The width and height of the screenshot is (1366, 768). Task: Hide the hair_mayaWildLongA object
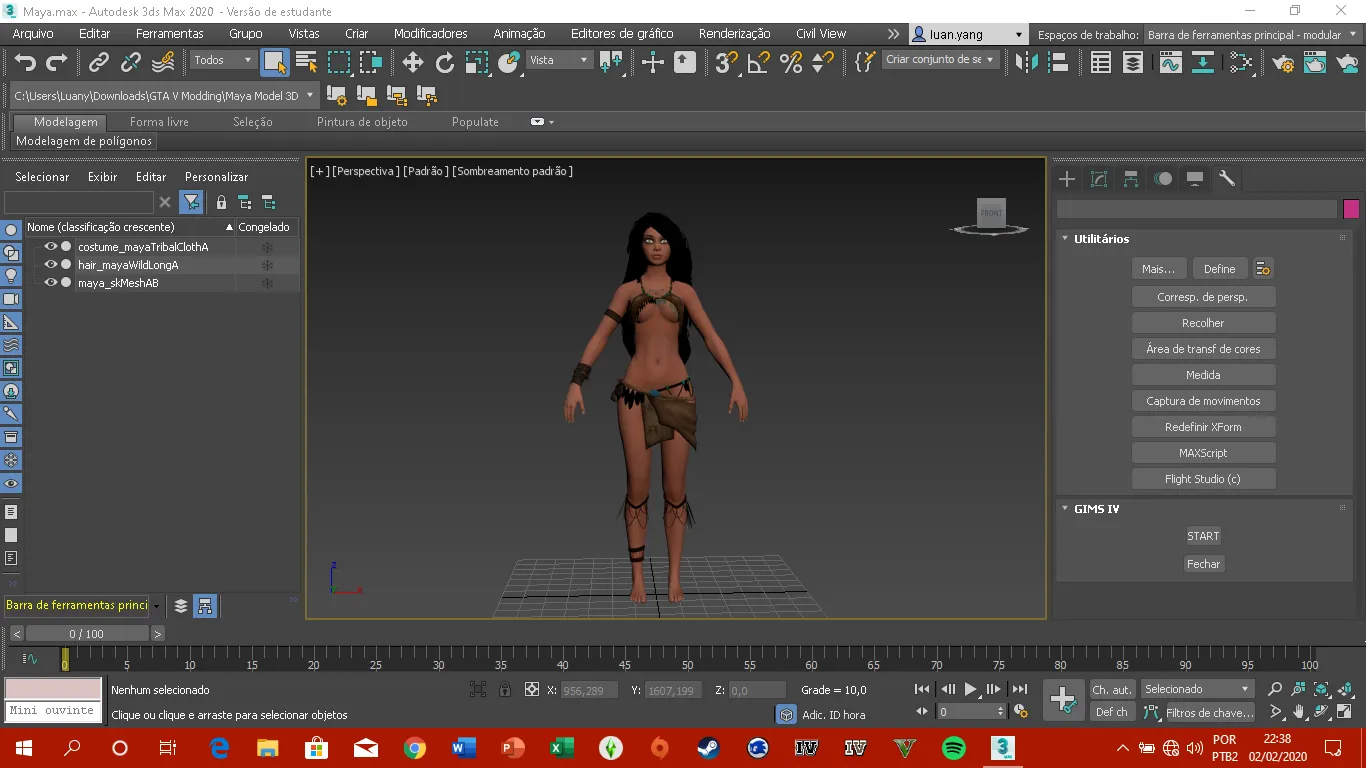[51, 265]
